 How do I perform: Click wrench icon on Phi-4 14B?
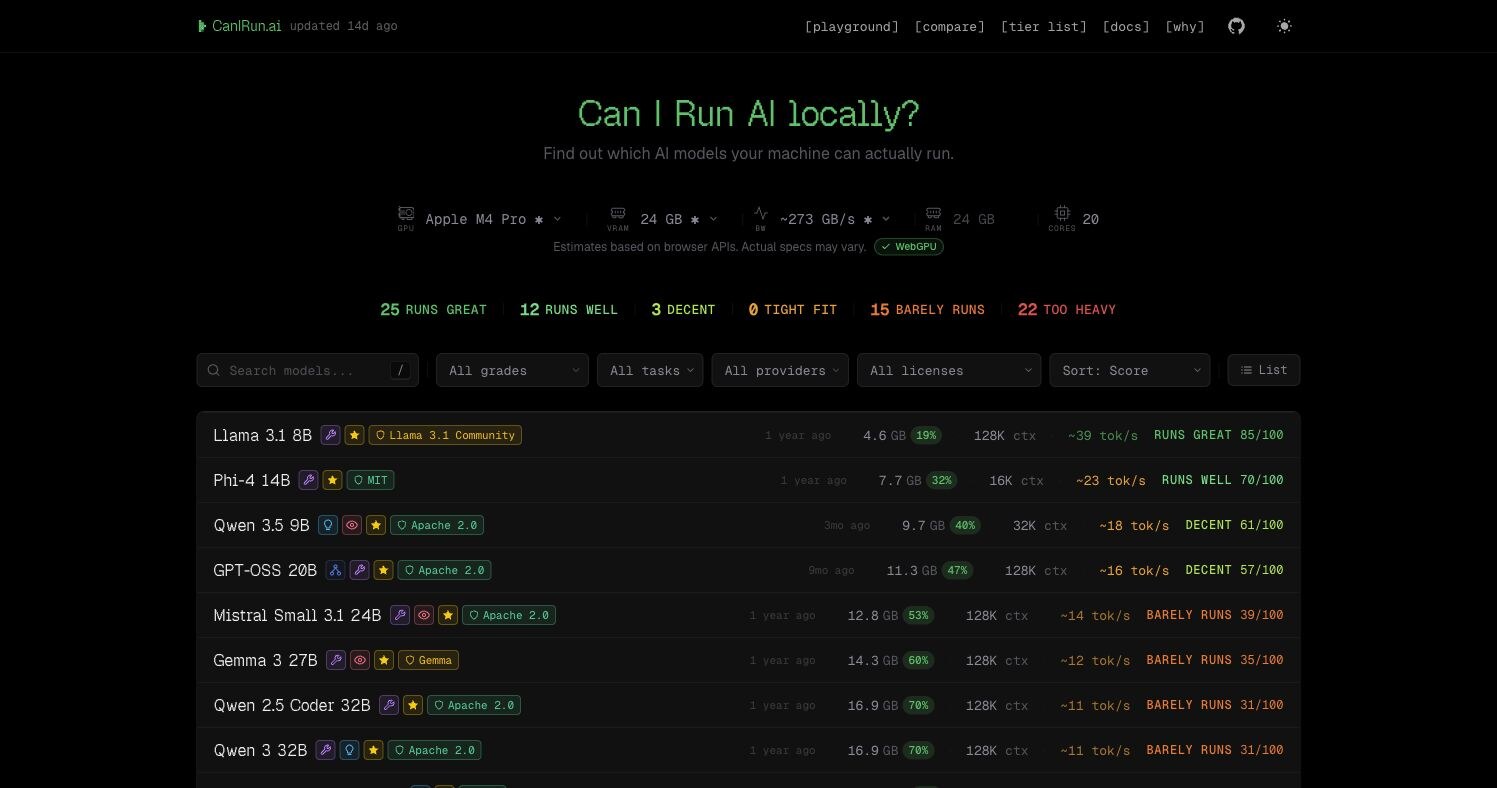[x=308, y=480]
